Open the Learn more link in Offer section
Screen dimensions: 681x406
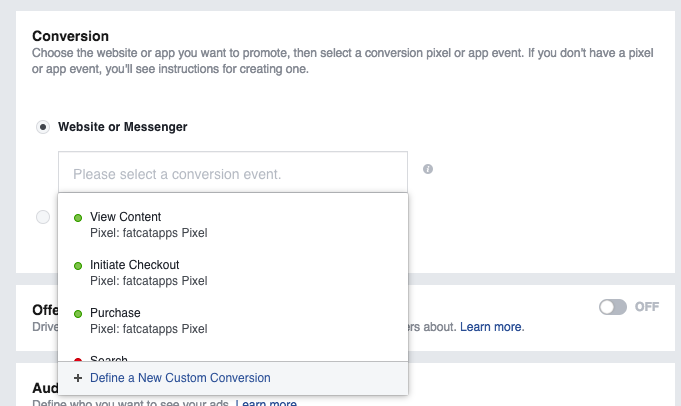(x=492, y=327)
